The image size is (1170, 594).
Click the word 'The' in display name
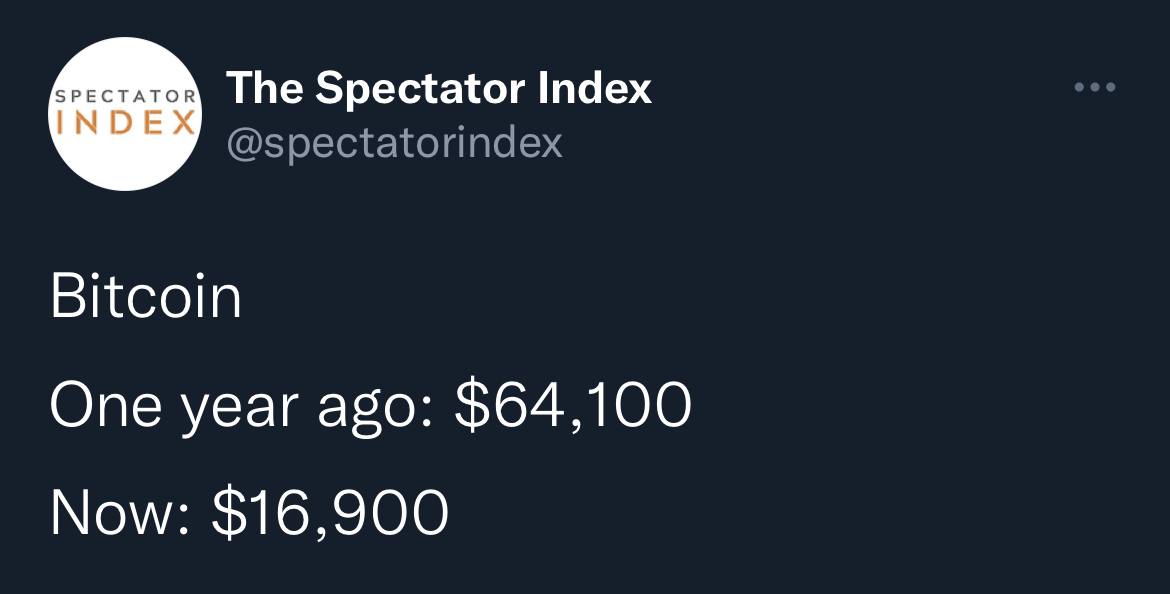pyautogui.click(x=264, y=89)
